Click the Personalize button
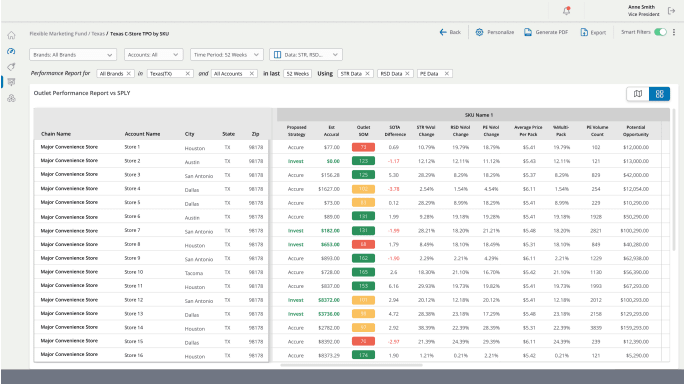 click(x=495, y=32)
